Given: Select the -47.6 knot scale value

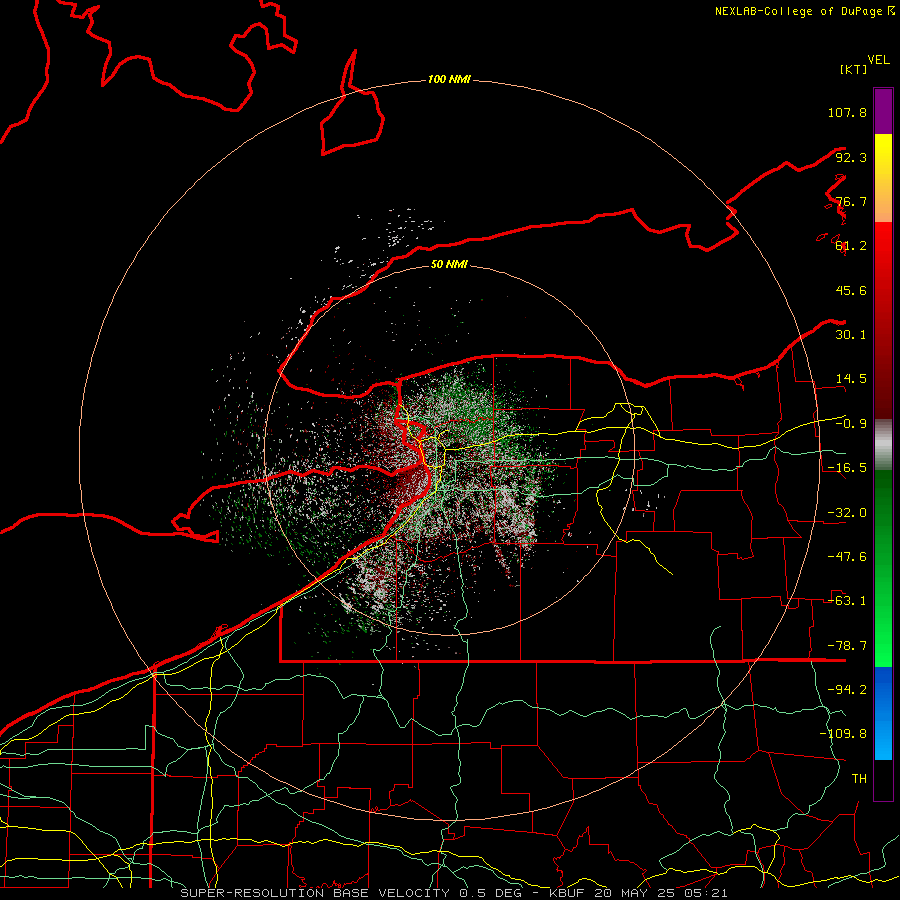Looking at the screenshot, I should tap(847, 557).
